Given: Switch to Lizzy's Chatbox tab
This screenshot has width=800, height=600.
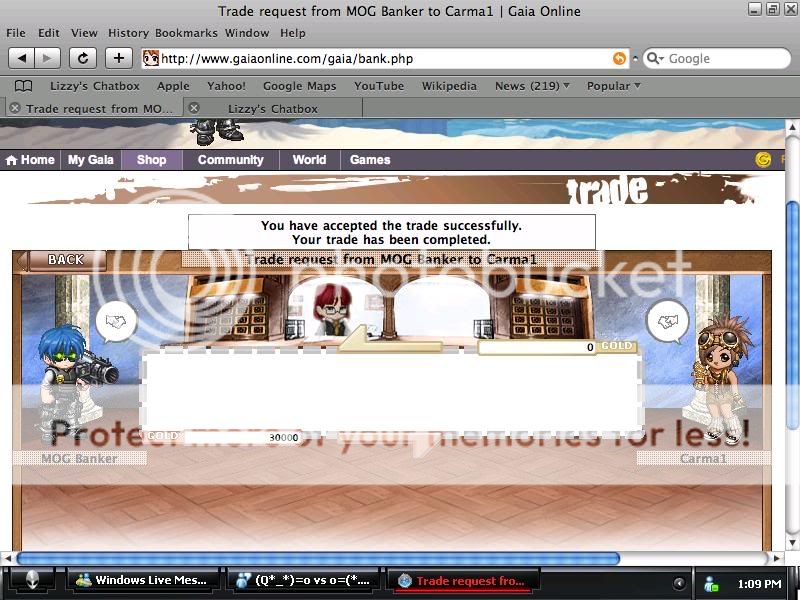Looking at the screenshot, I should pos(272,108).
